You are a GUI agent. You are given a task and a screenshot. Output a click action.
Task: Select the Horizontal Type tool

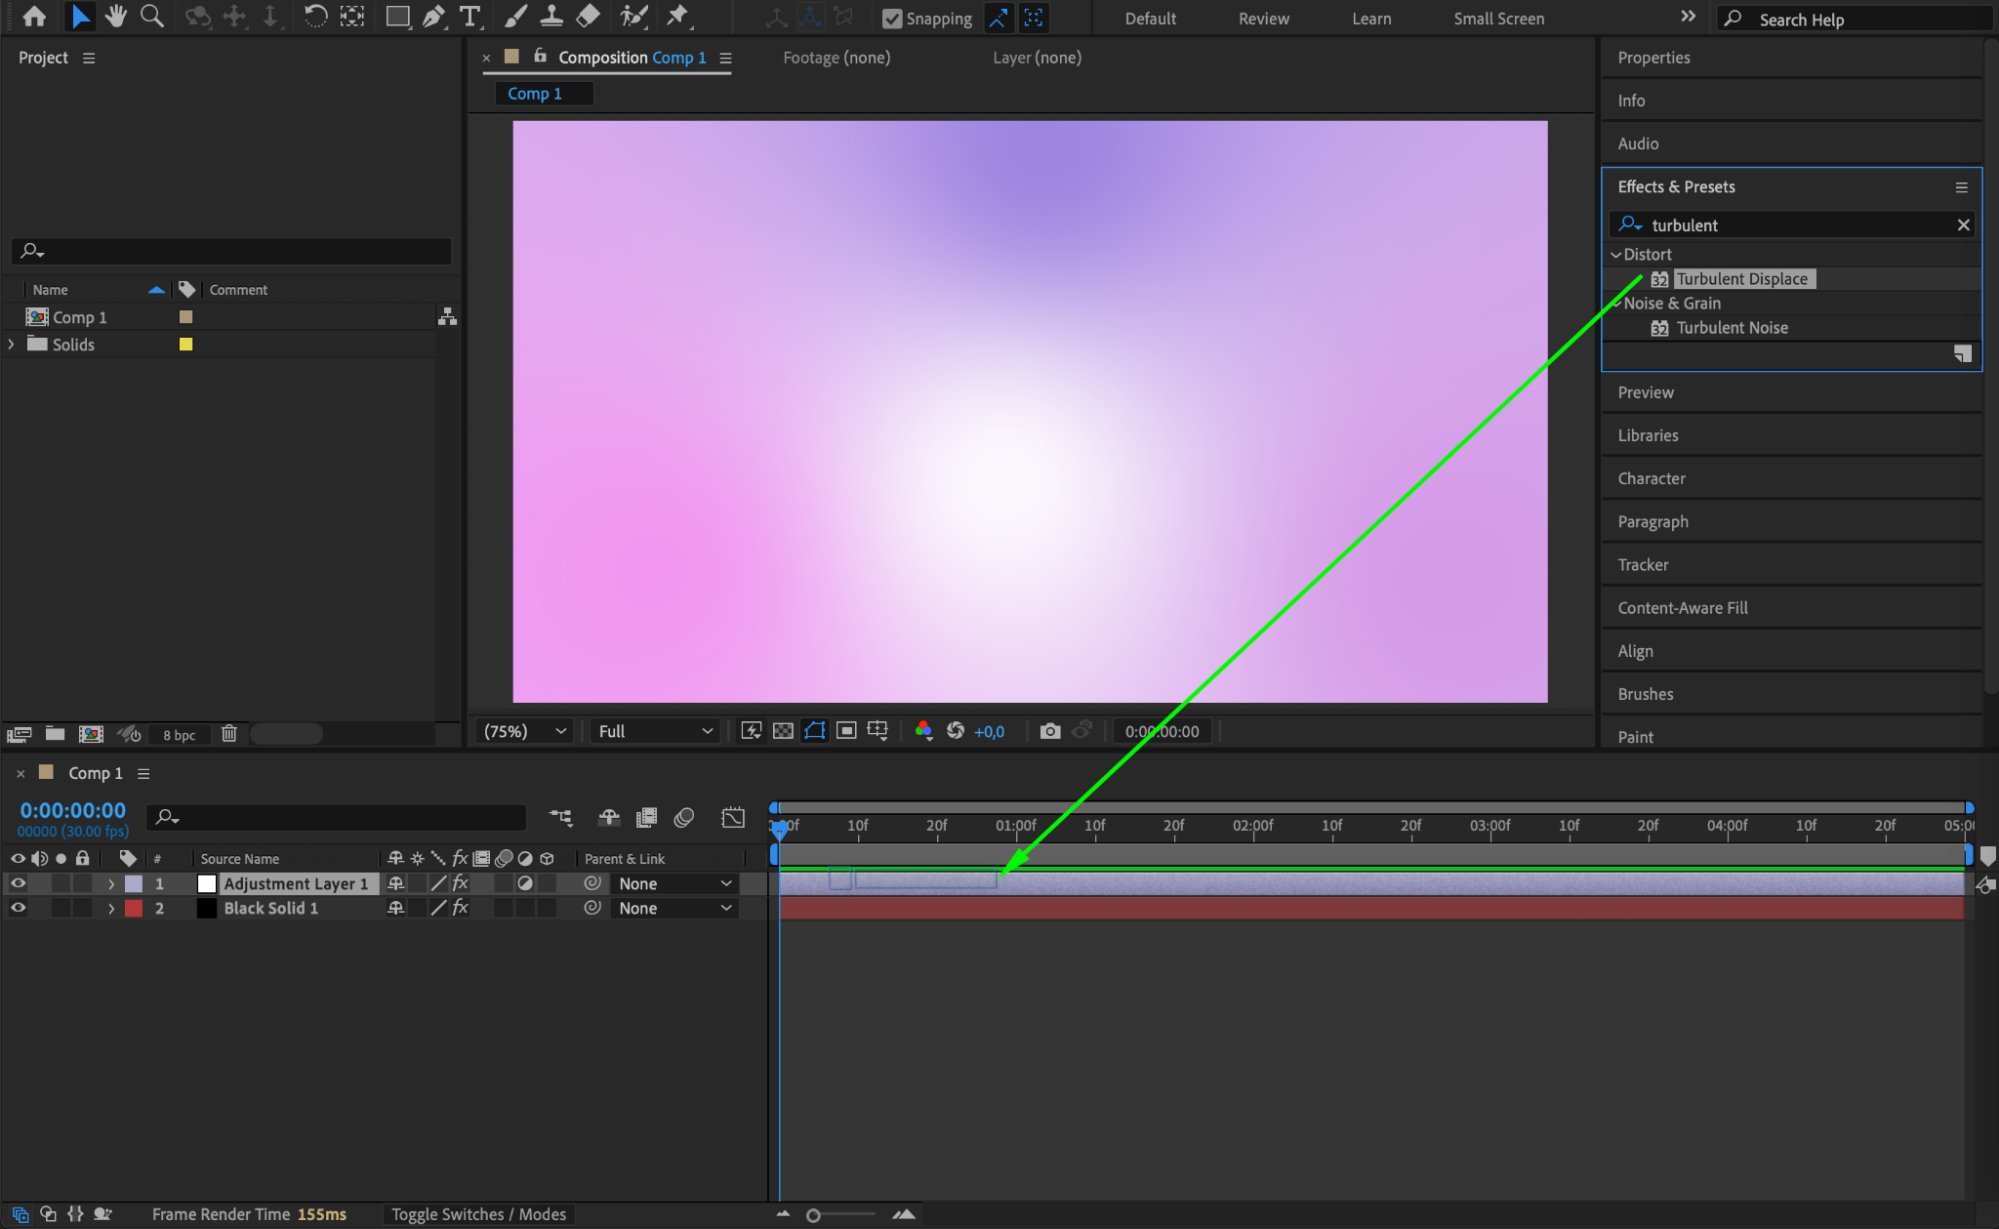click(x=469, y=16)
